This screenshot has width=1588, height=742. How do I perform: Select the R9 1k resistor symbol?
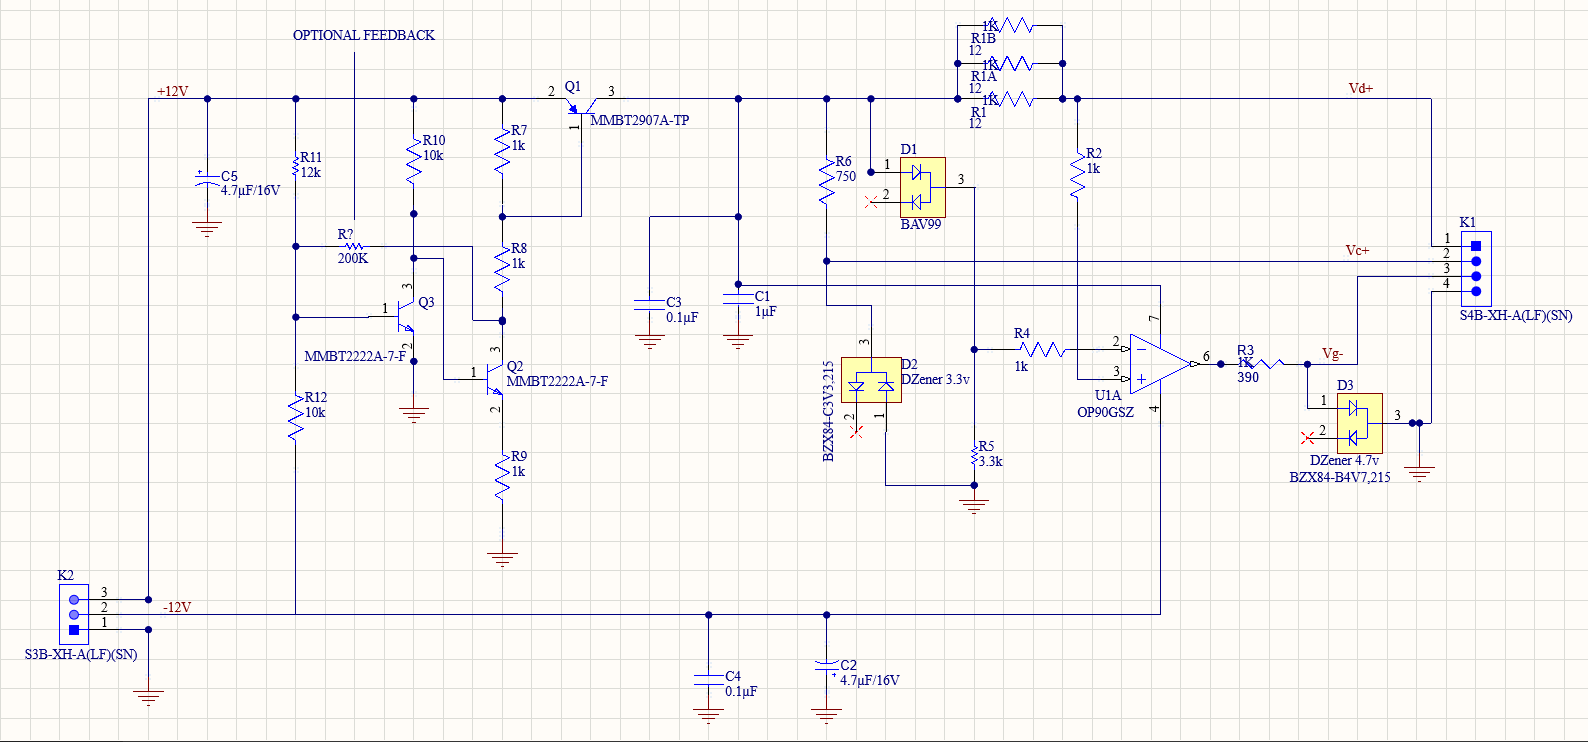[503, 477]
